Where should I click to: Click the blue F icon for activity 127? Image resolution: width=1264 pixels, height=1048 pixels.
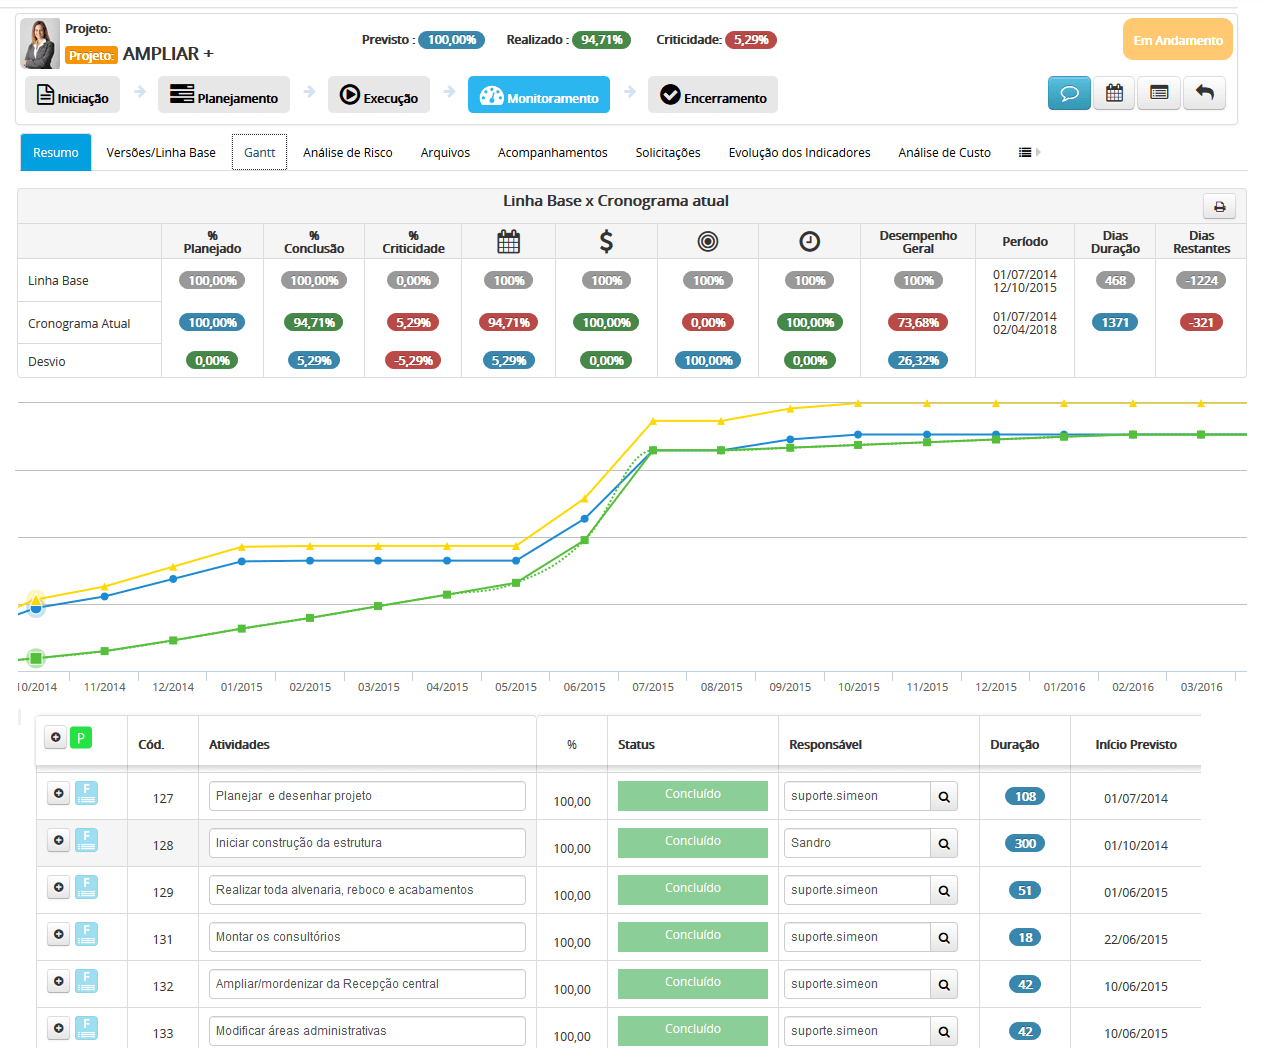(87, 794)
